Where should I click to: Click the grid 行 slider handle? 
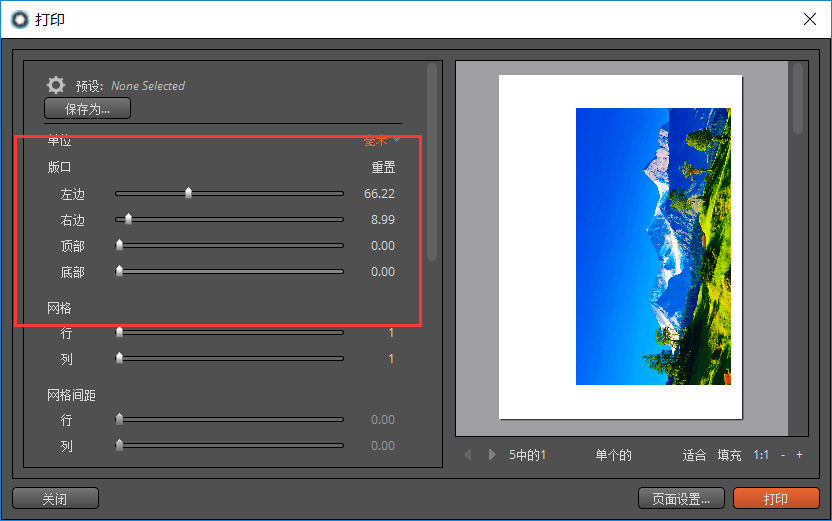tap(119, 332)
